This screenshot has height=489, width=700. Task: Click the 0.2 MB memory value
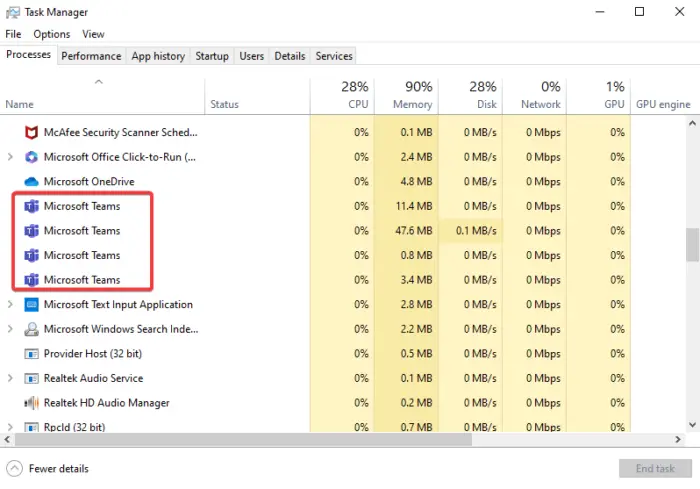pos(416,403)
